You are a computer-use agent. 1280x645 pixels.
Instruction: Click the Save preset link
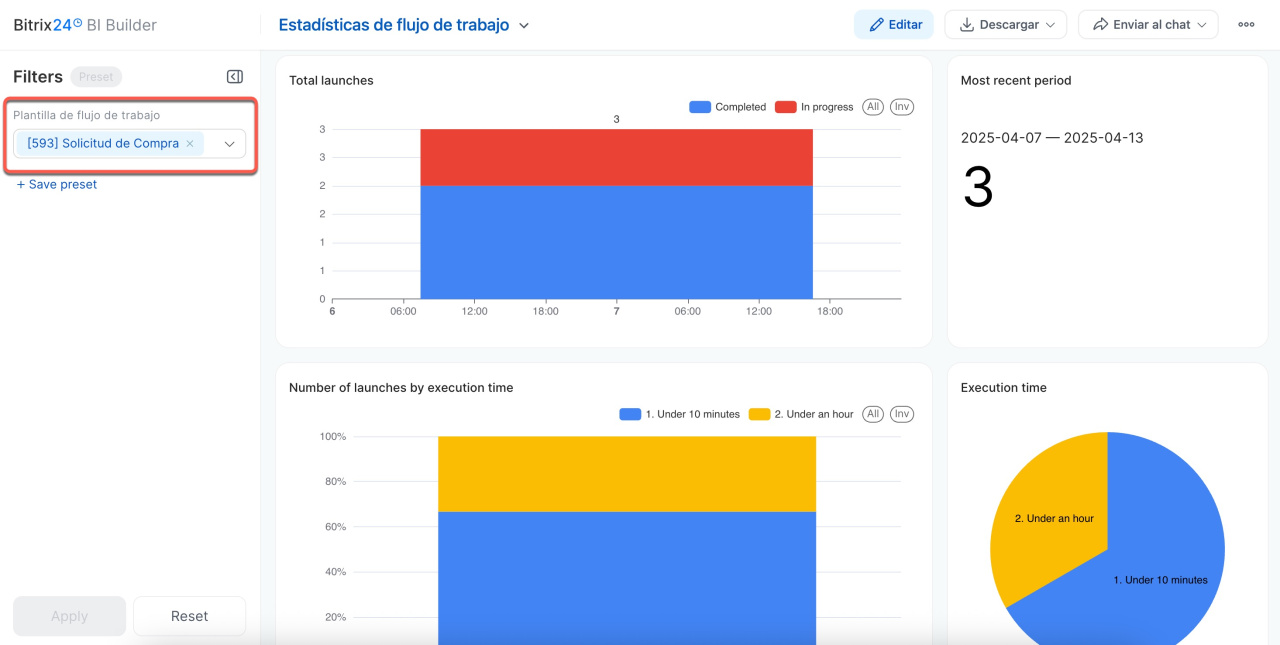pyautogui.click(x=57, y=185)
